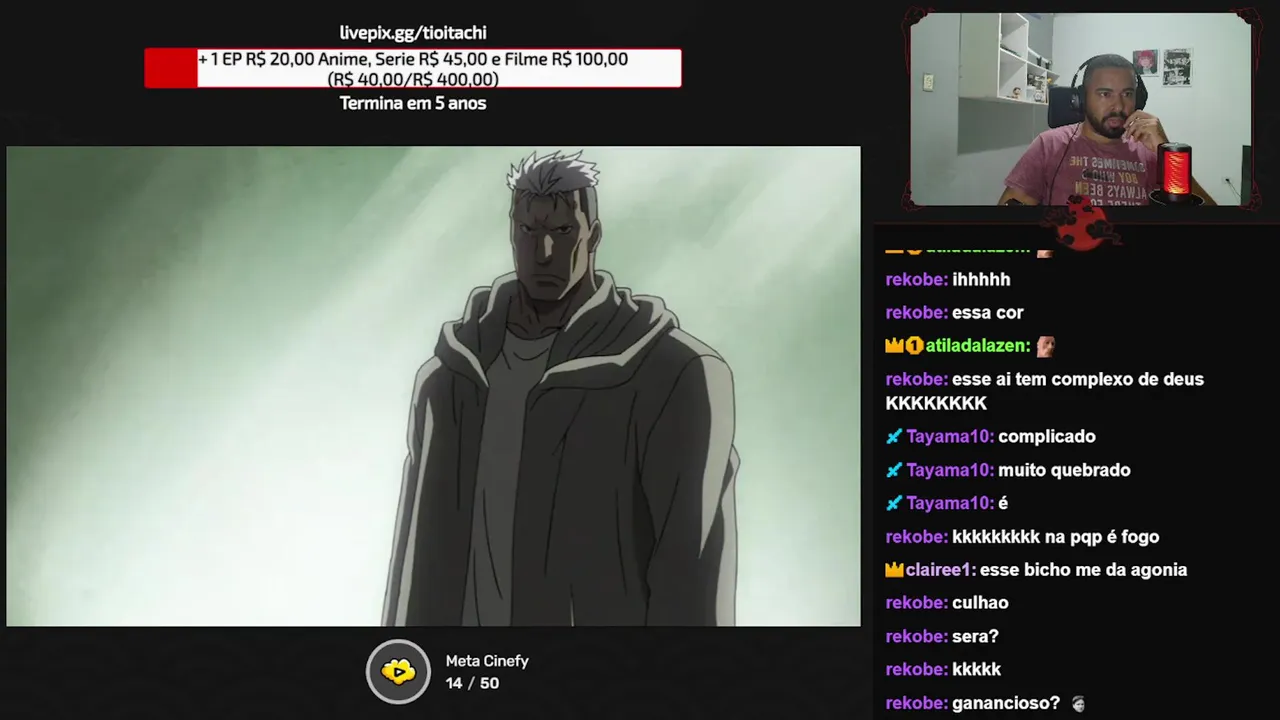This screenshot has width=1280, height=720.
Task: Click rekobe's message 'culhao'
Action: click(980, 603)
